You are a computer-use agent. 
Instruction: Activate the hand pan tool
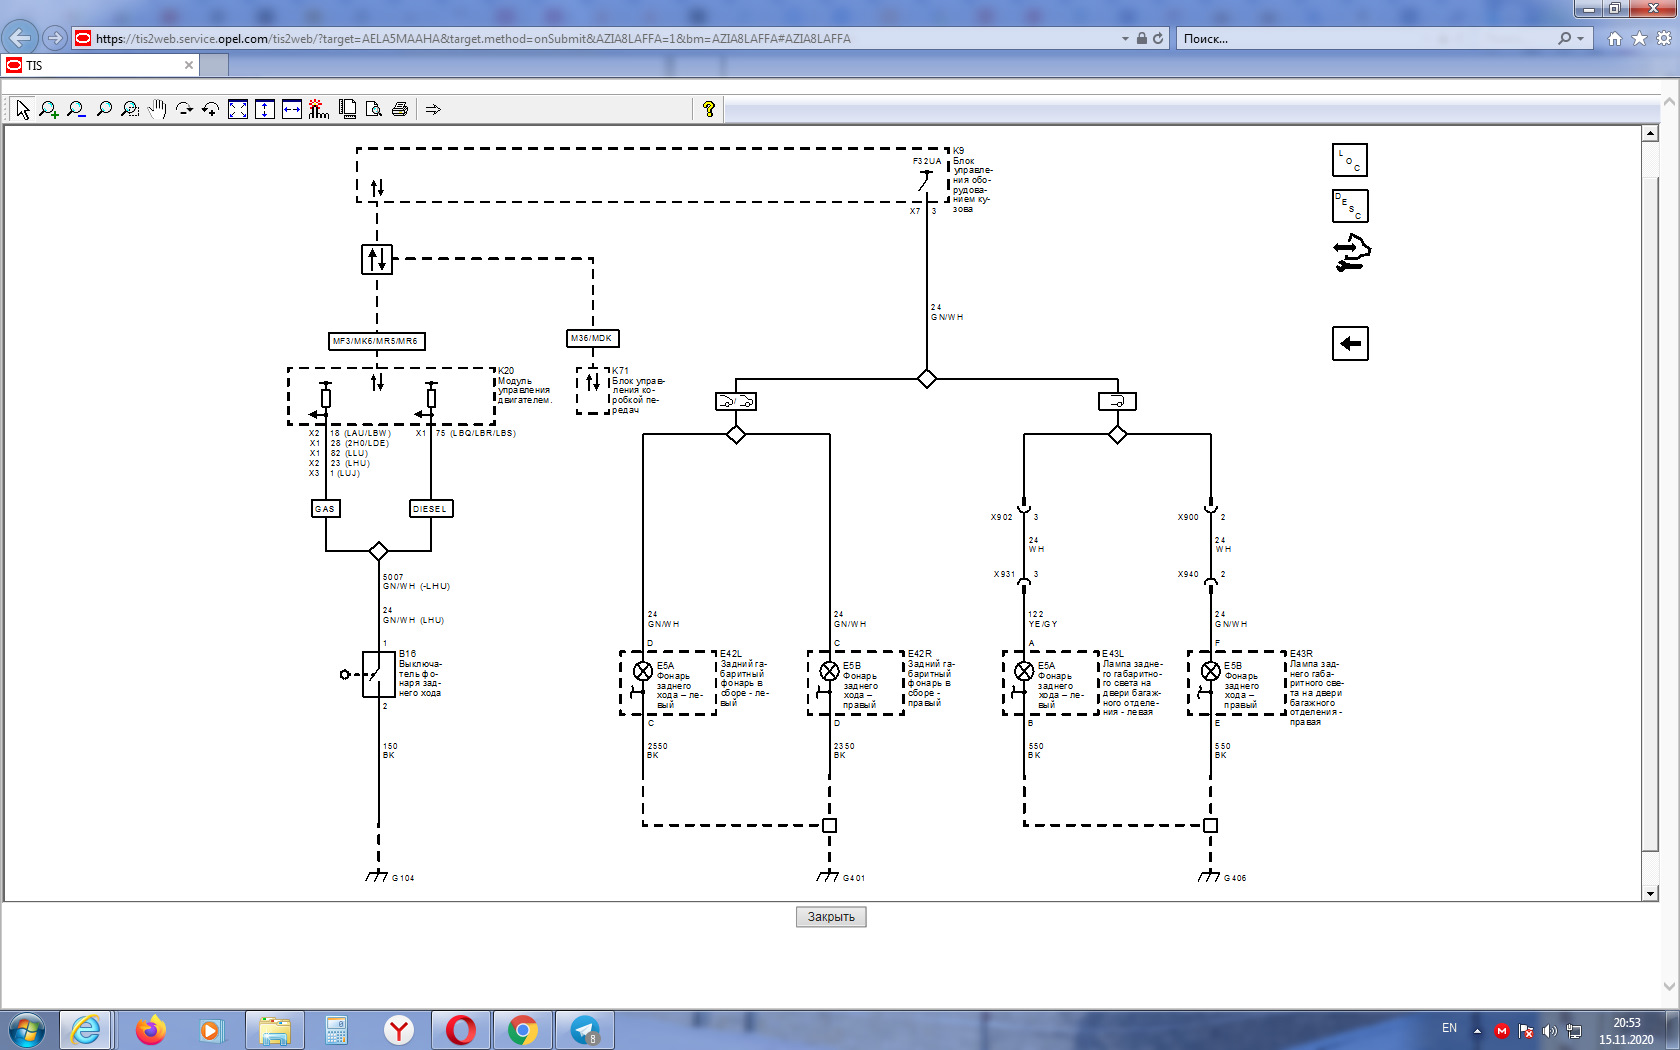(x=157, y=109)
